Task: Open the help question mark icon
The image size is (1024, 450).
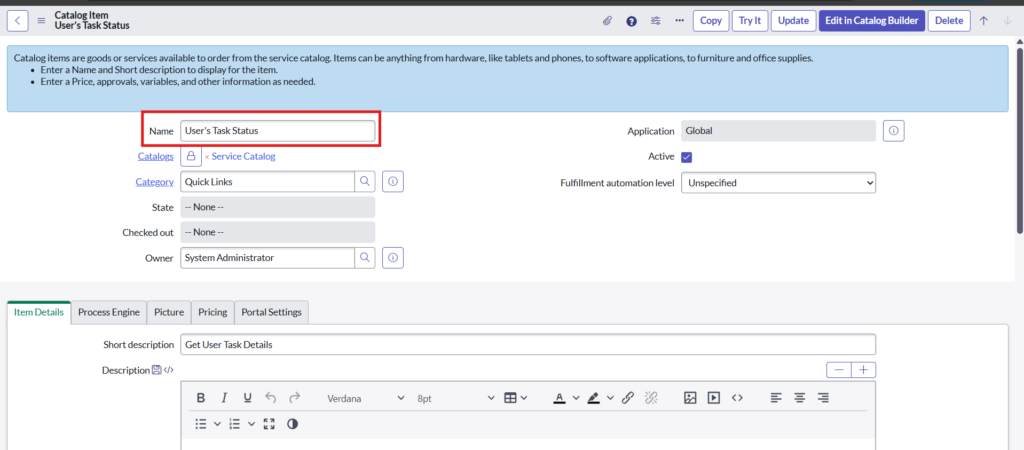Action: click(631, 21)
